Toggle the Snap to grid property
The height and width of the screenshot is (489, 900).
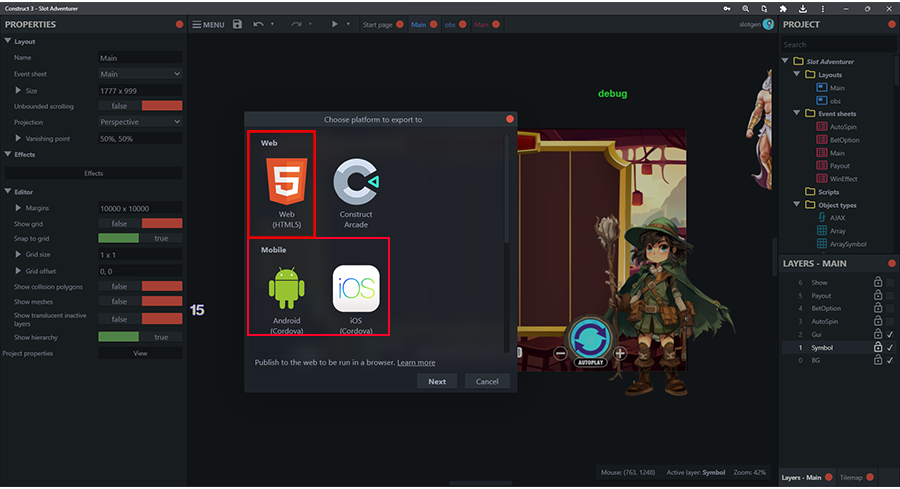(140, 238)
